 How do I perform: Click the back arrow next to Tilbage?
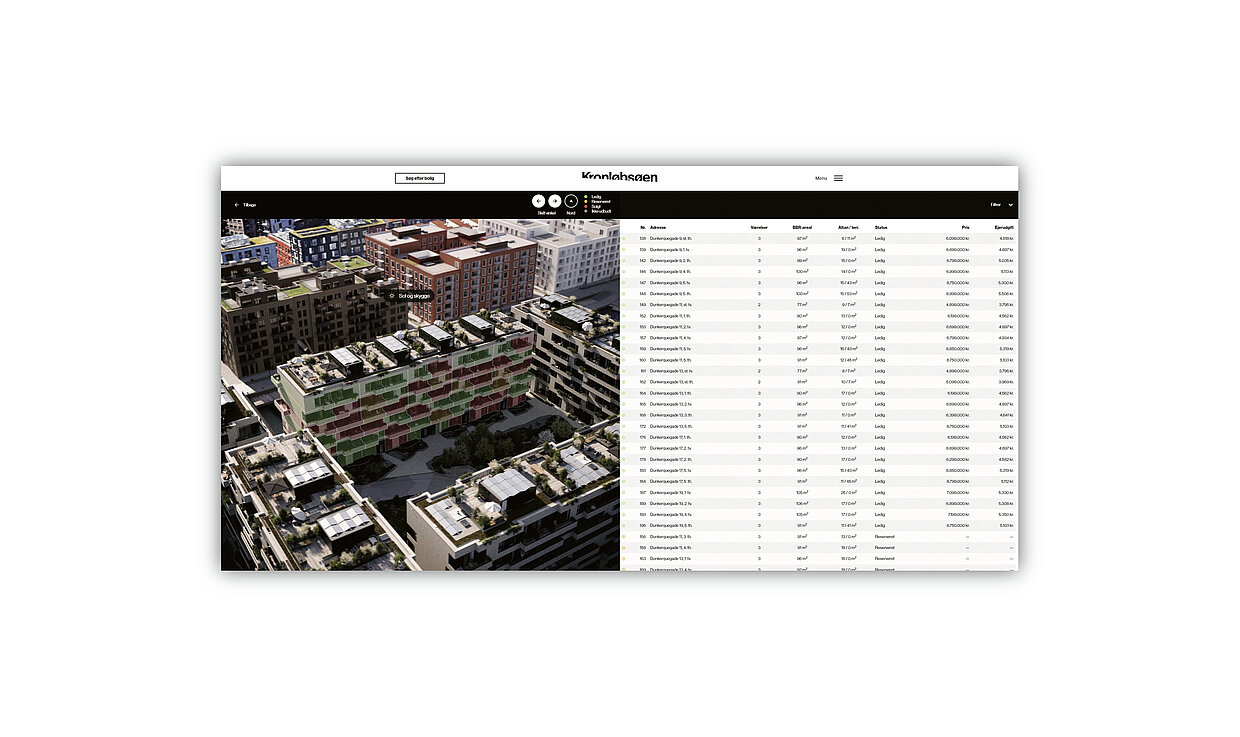(x=237, y=205)
